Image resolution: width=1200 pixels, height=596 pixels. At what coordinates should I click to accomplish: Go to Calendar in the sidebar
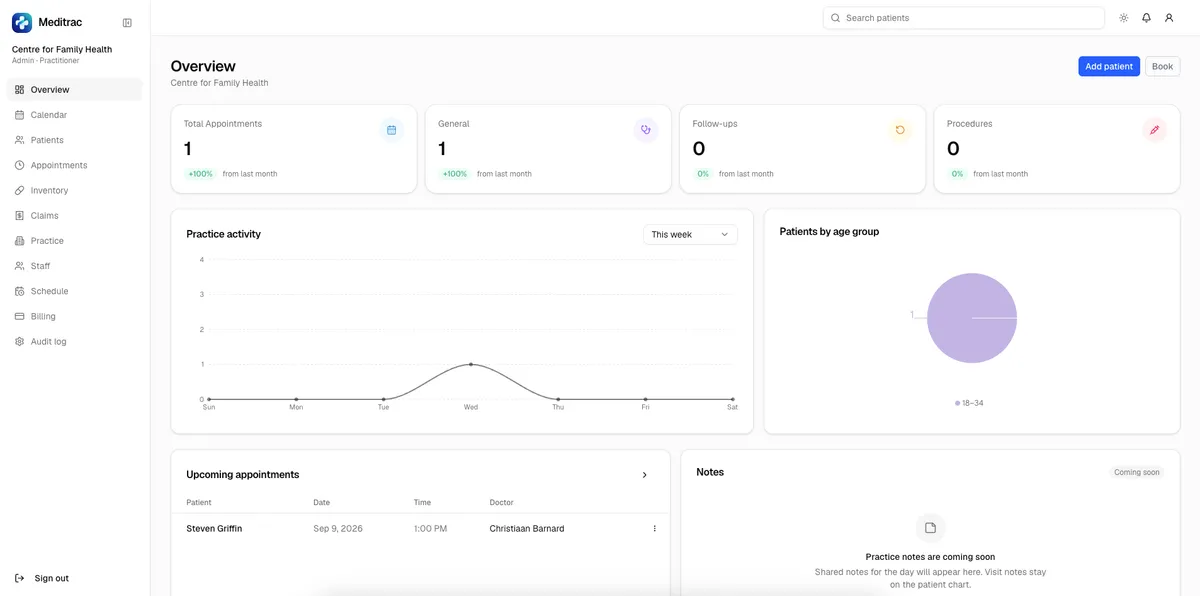click(49, 115)
